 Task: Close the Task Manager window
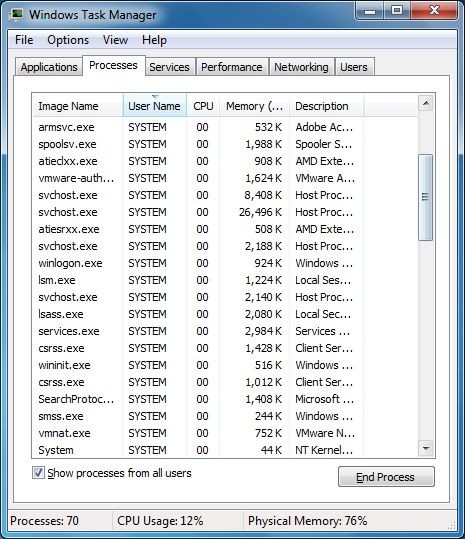[x=434, y=11]
